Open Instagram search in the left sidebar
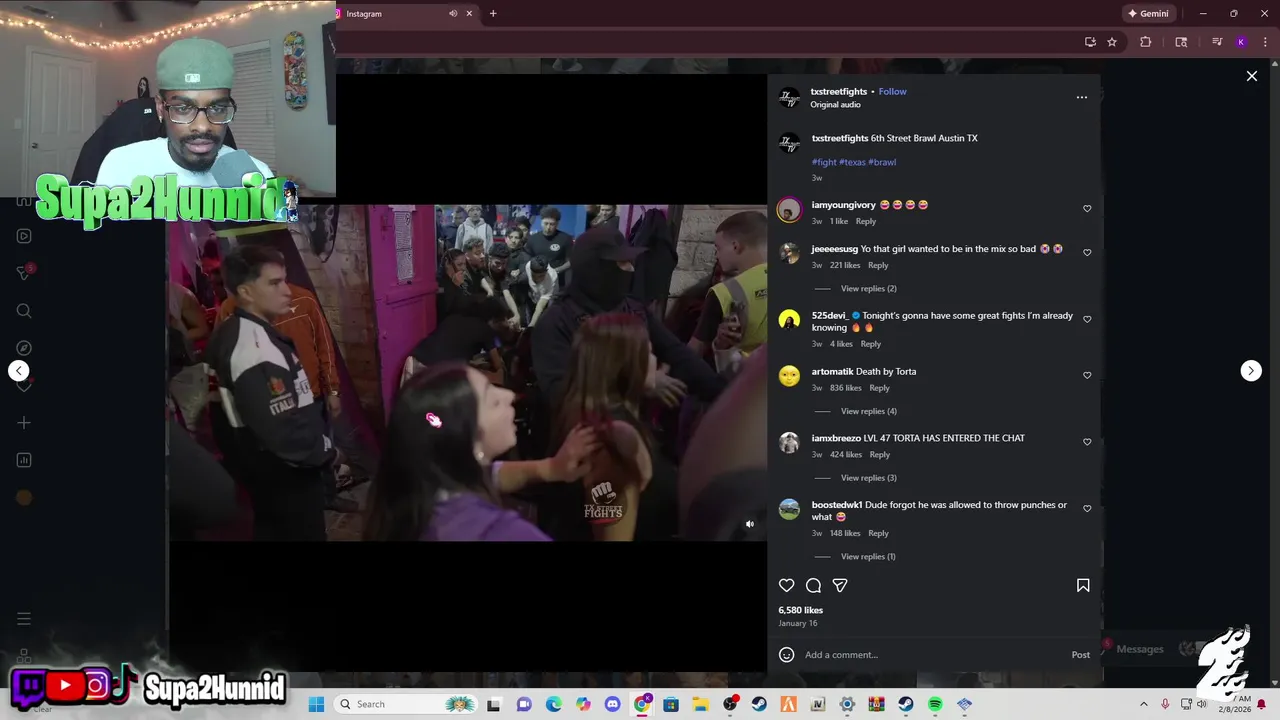This screenshot has height=720, width=1280. click(x=24, y=311)
